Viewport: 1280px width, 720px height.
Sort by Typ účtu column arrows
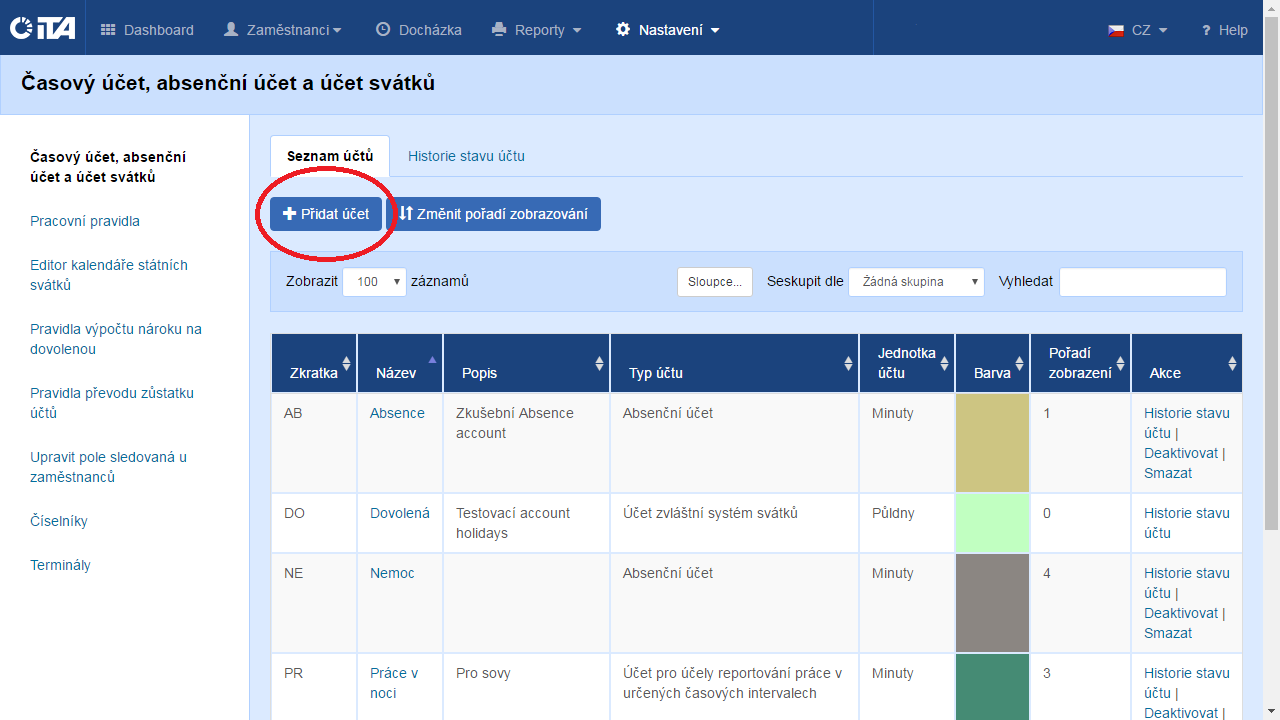848,363
